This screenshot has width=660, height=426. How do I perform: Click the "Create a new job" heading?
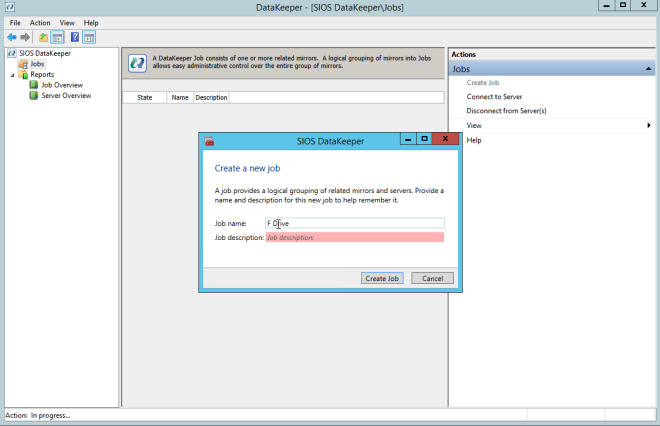tap(248, 168)
